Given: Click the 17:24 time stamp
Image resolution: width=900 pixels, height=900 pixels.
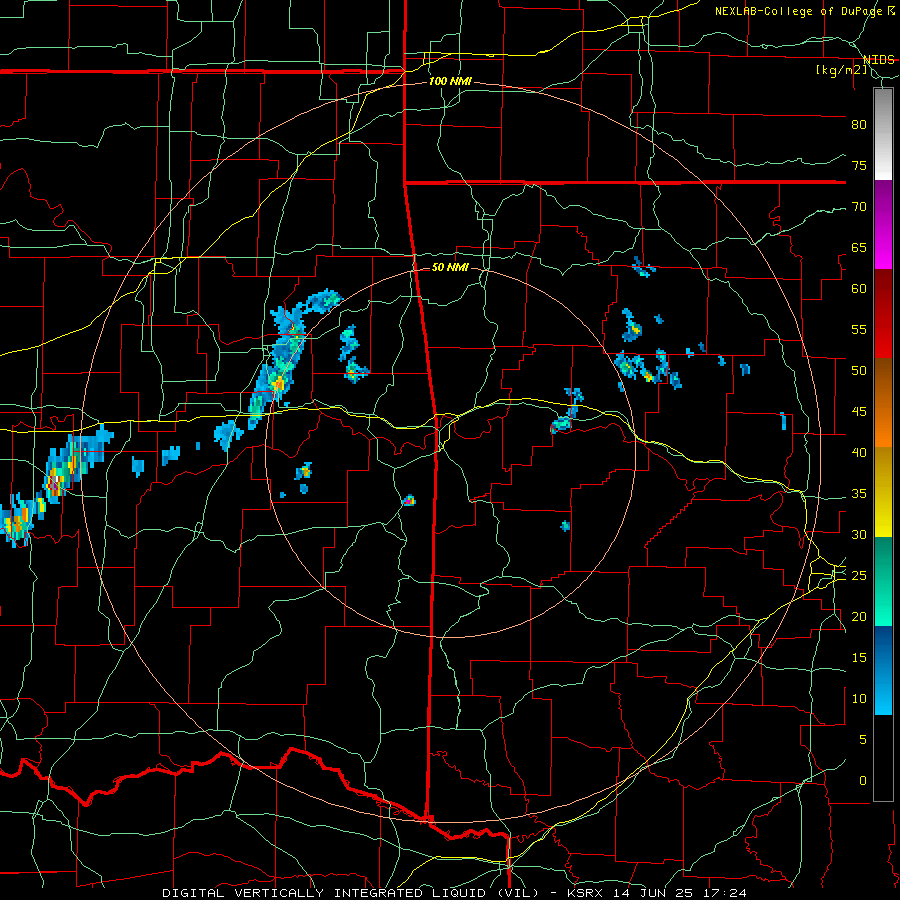Looking at the screenshot, I should (725, 893).
